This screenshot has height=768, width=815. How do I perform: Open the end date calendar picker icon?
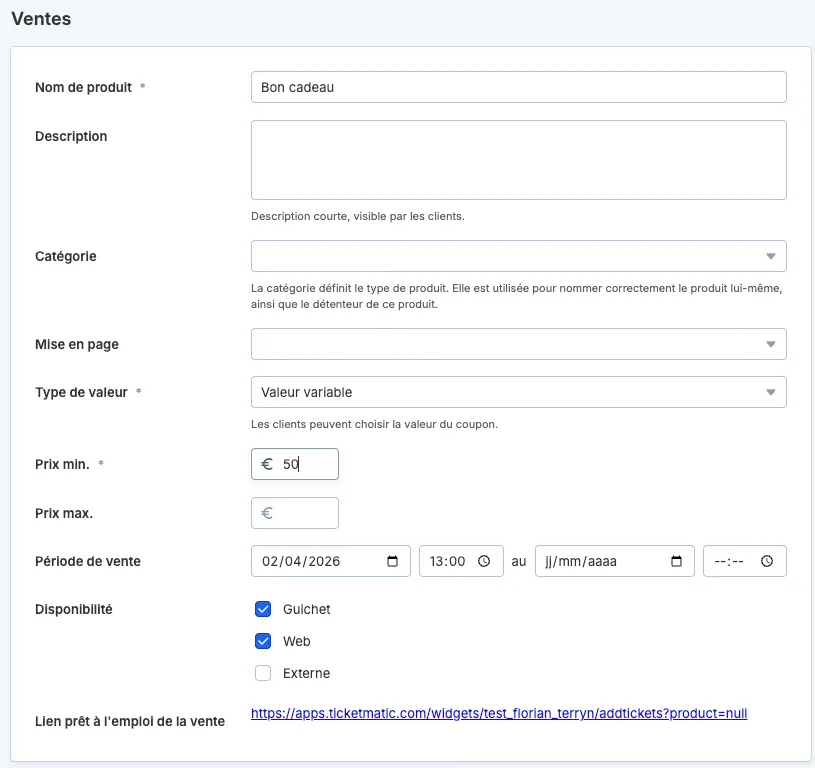(x=676, y=561)
